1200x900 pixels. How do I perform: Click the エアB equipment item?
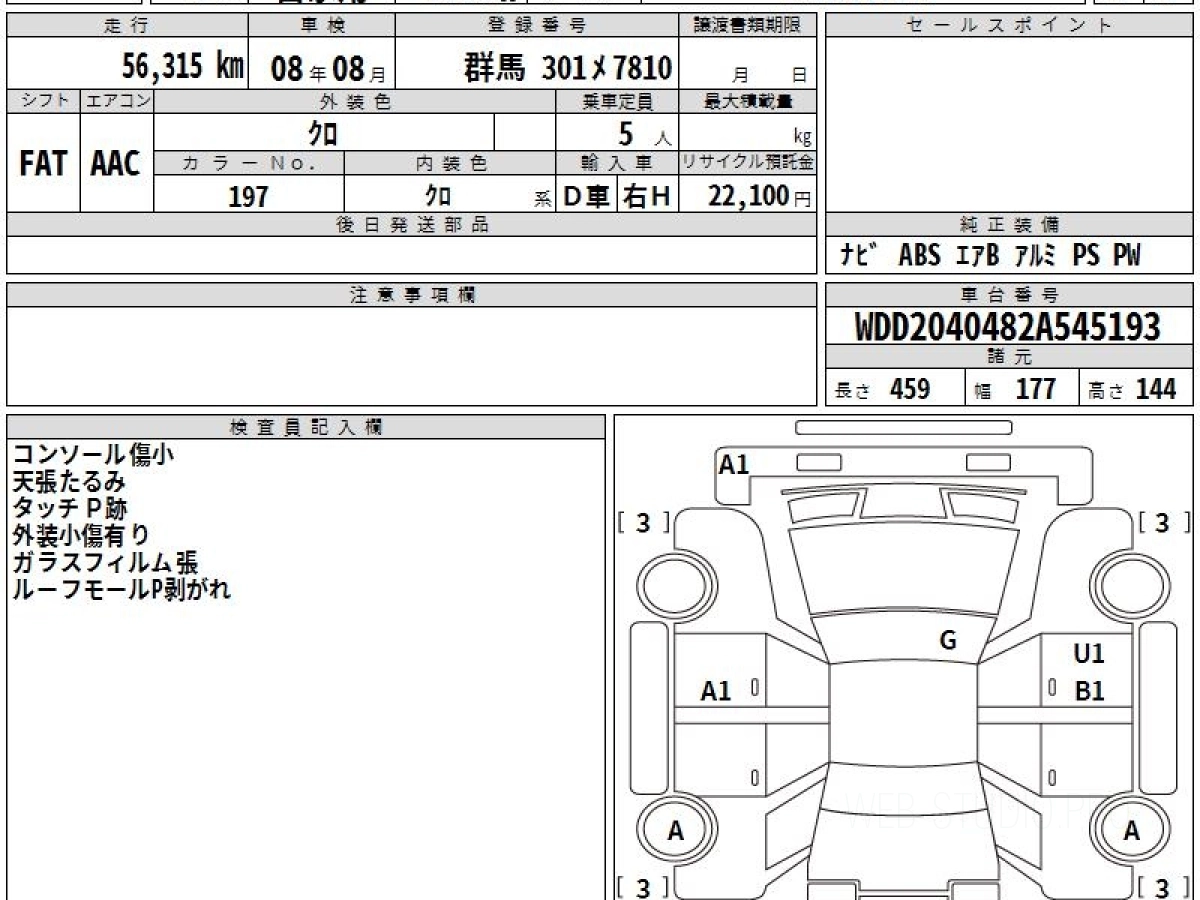[x=977, y=256]
